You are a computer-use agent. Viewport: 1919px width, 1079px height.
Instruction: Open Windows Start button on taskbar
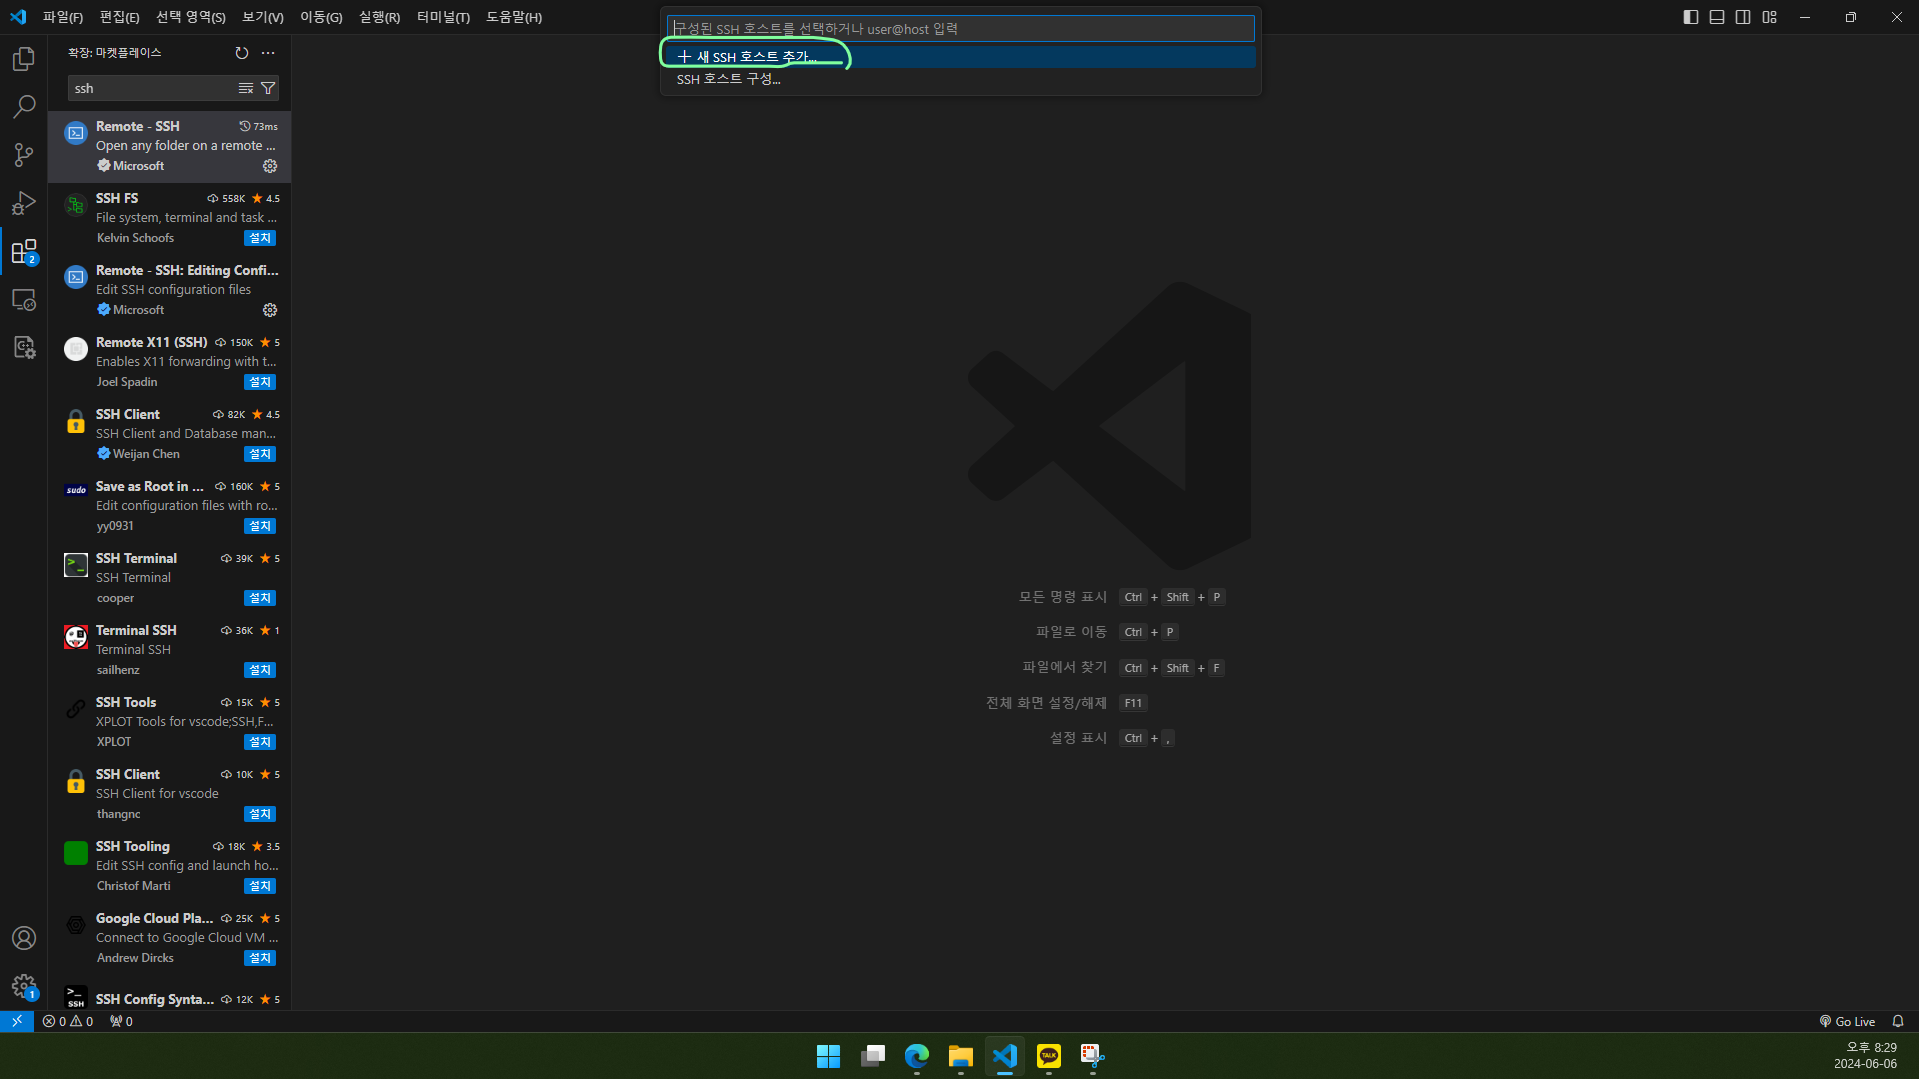(828, 1056)
